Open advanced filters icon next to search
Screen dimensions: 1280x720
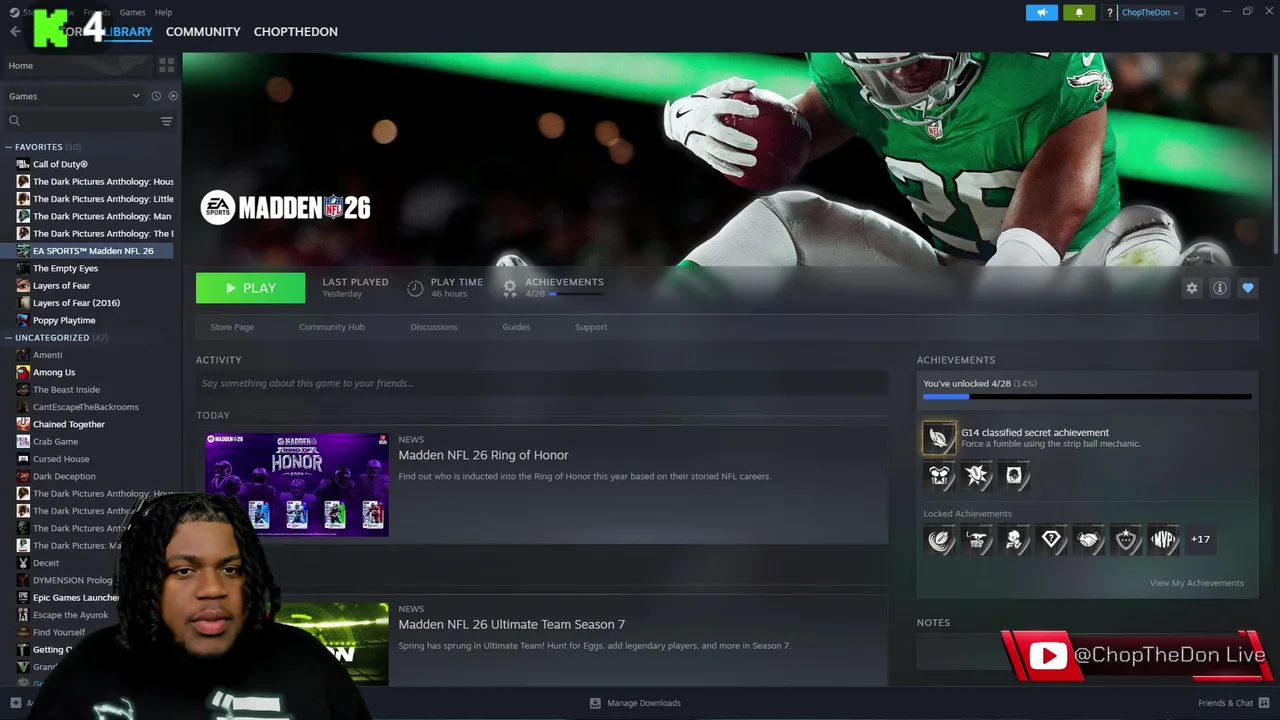166,121
